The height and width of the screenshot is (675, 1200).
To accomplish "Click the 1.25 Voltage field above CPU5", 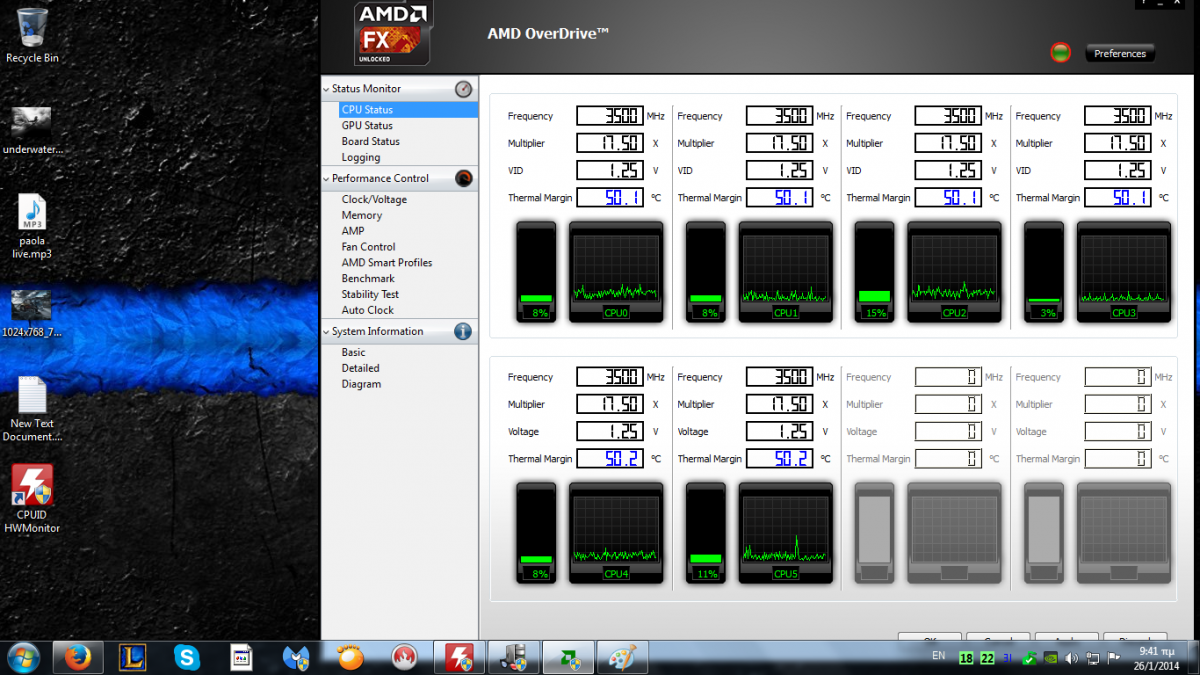I will [x=779, y=432].
